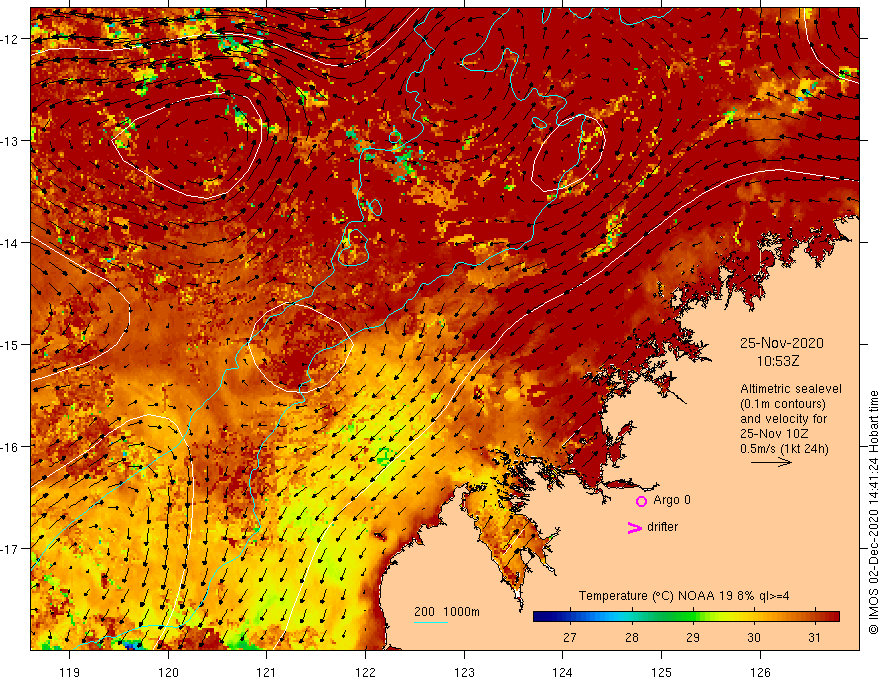Click longitude axis label 125
Image resolution: width=880 pixels, height=680 pixels.
[x=661, y=672]
